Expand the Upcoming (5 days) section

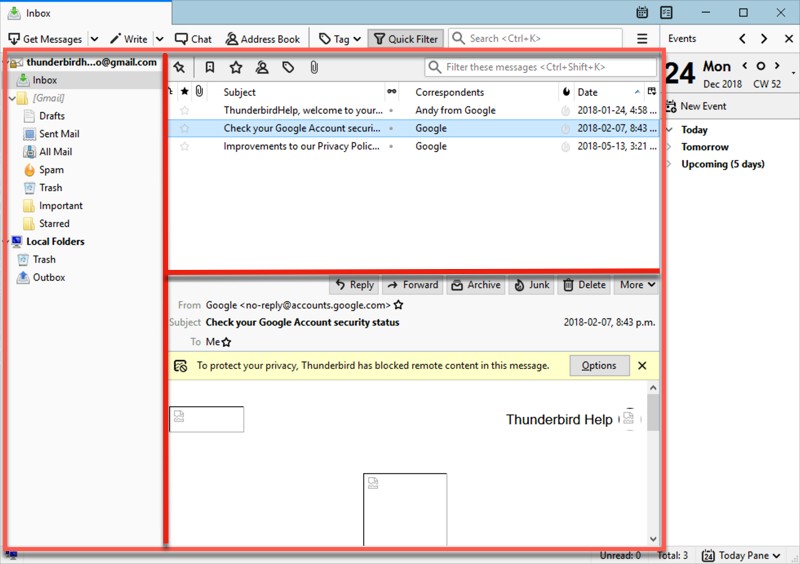pyautogui.click(x=668, y=164)
